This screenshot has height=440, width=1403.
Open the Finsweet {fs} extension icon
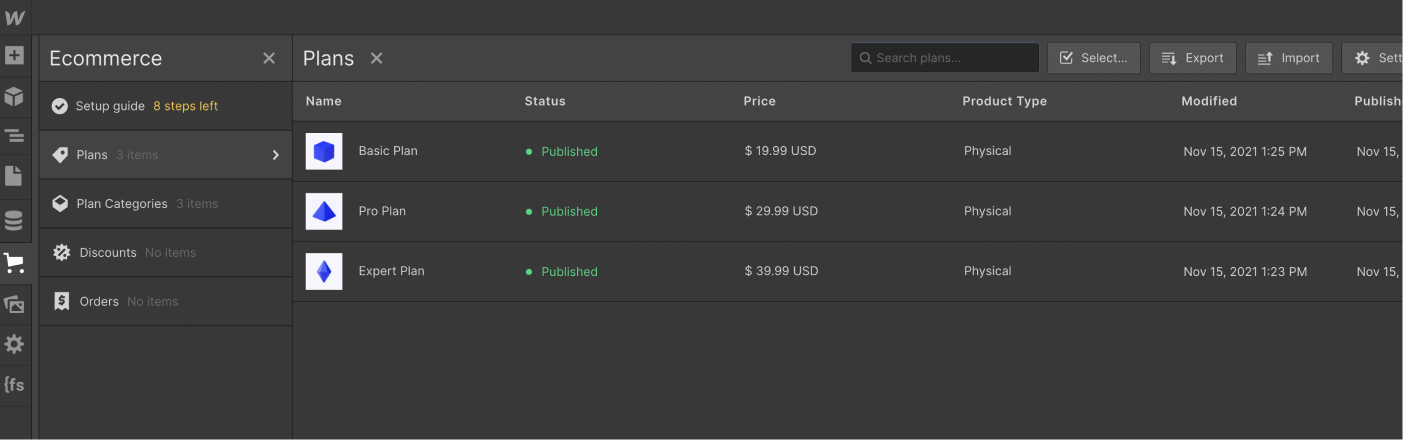(x=14, y=384)
